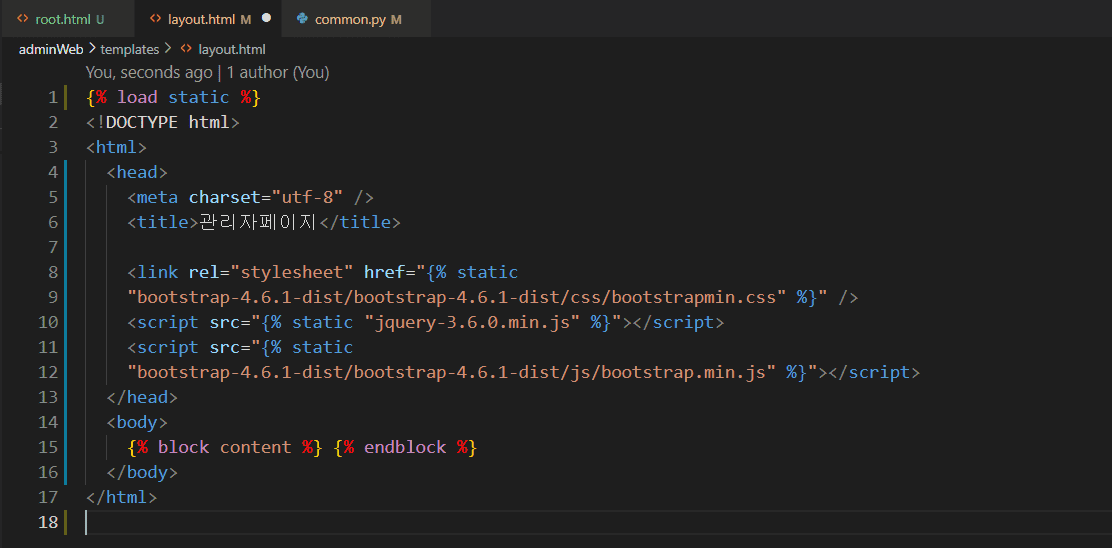The width and height of the screenshot is (1112, 548).
Task: Click line number 1 in the gutter
Action: tap(53, 98)
